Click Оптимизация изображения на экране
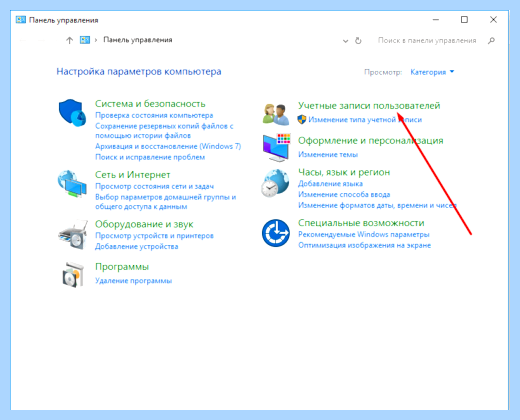The height and width of the screenshot is (420, 520). [364, 245]
